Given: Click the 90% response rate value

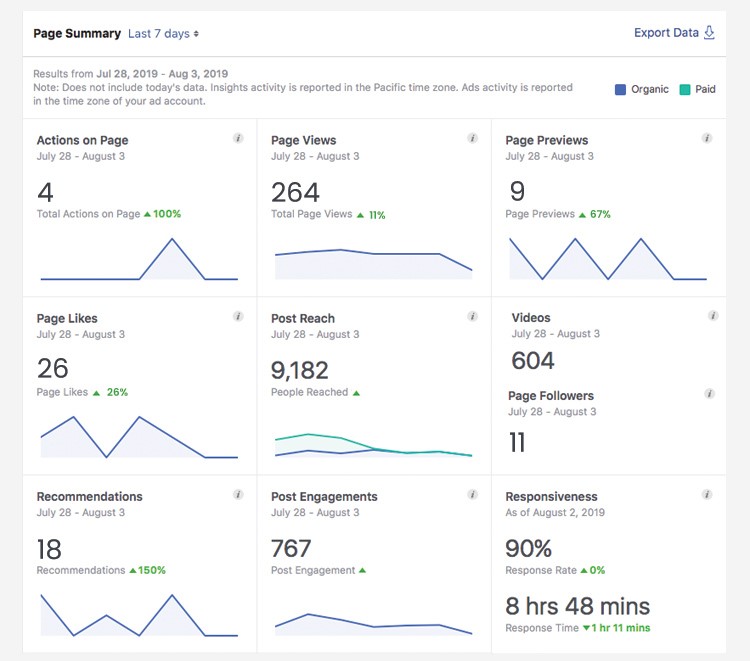Looking at the screenshot, I should pos(529,549).
